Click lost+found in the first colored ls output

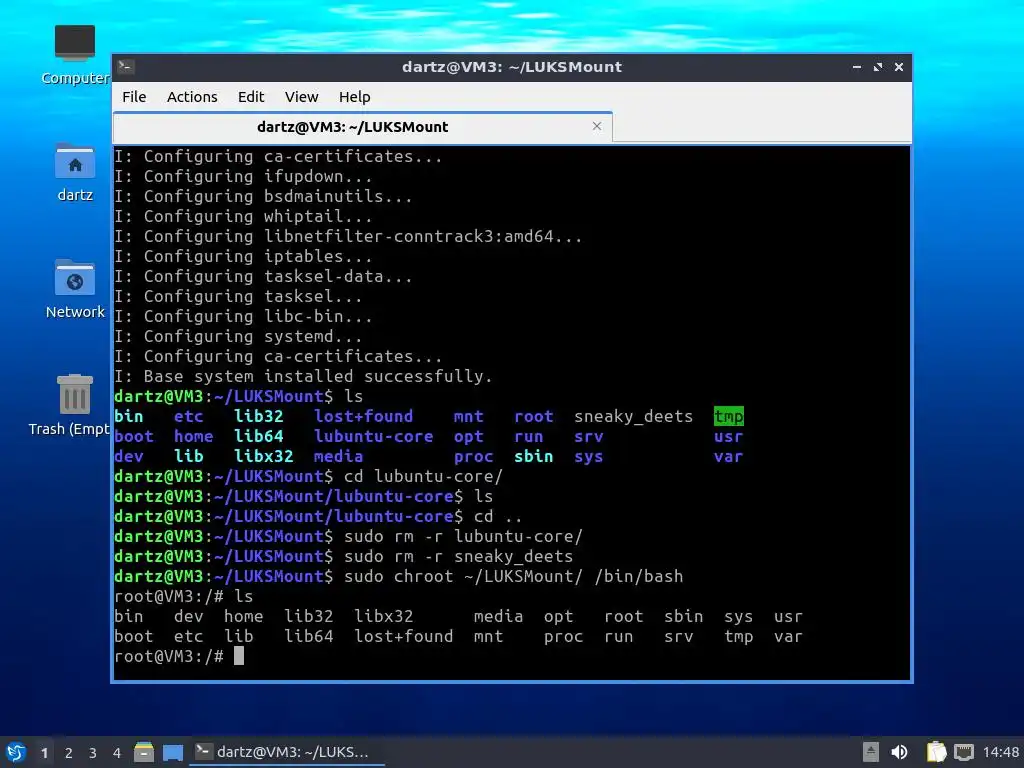pyautogui.click(x=364, y=416)
